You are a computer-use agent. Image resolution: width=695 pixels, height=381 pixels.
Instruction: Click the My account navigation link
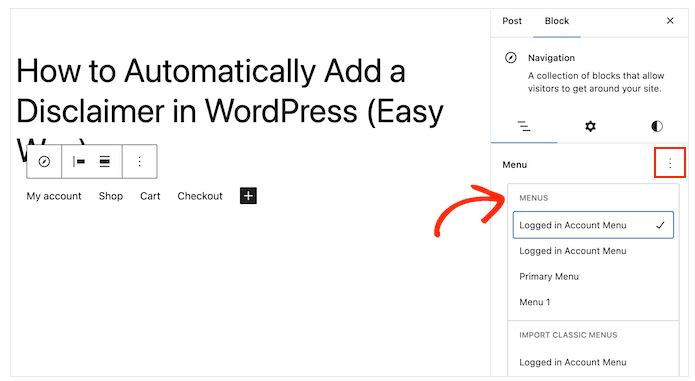pyautogui.click(x=54, y=196)
